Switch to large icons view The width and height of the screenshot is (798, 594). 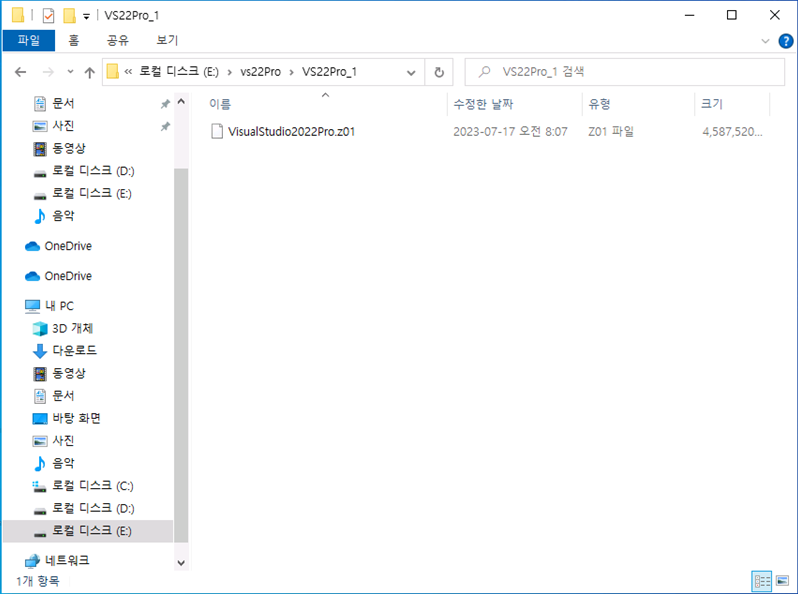[782, 581]
